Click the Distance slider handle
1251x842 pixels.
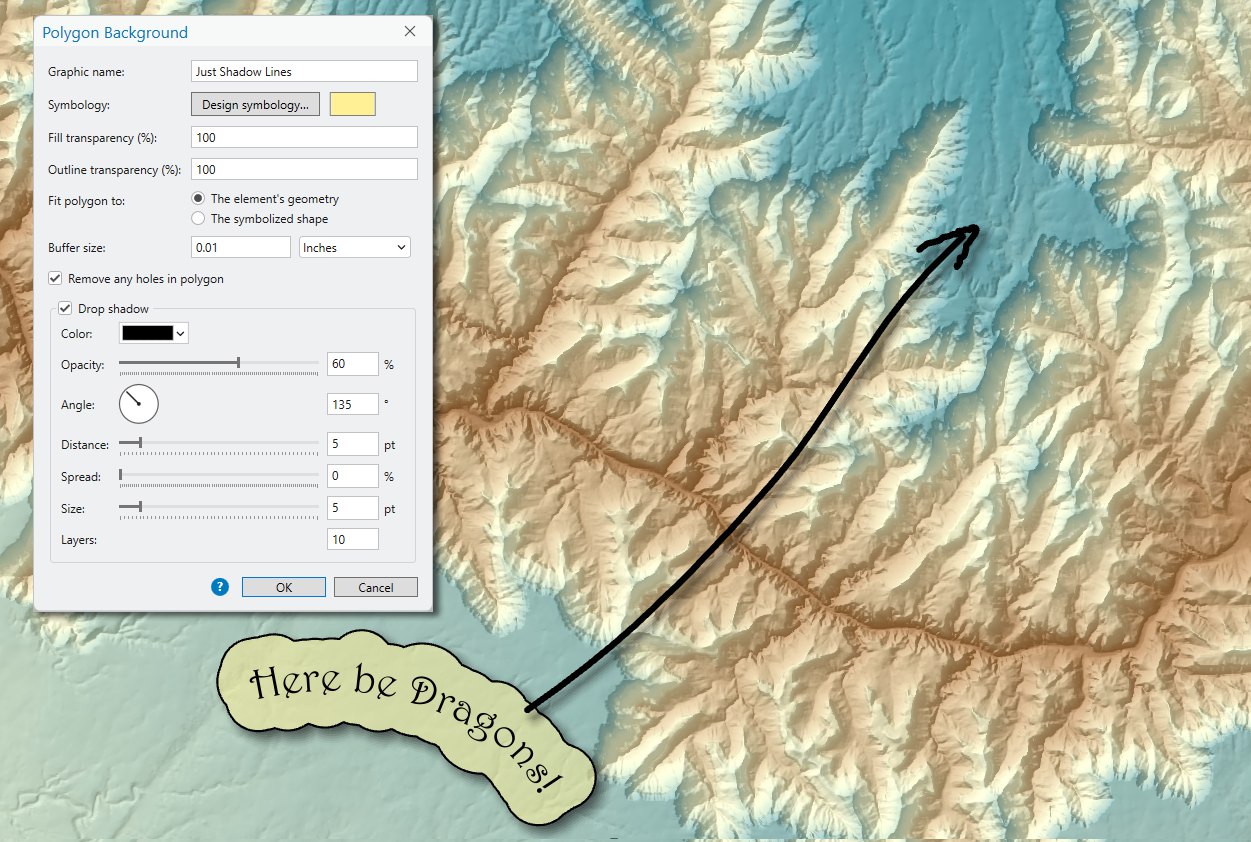coord(140,442)
